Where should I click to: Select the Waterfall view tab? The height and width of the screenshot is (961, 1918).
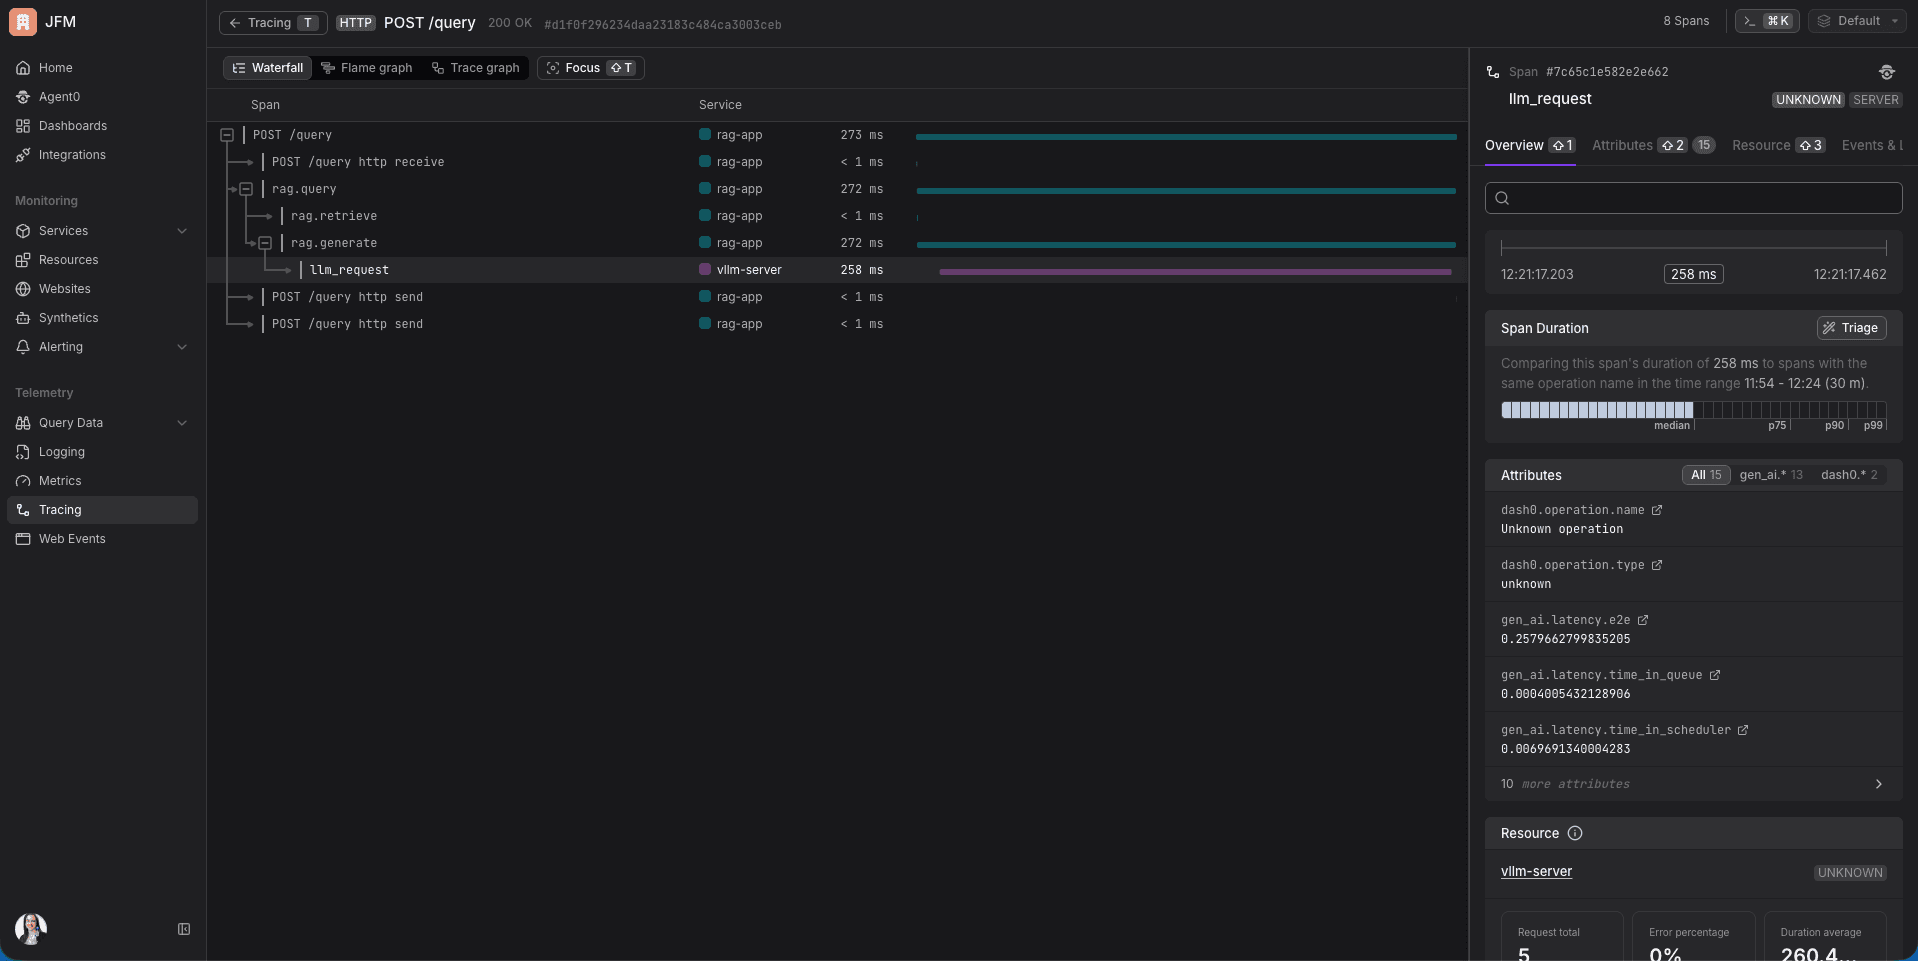coord(268,68)
